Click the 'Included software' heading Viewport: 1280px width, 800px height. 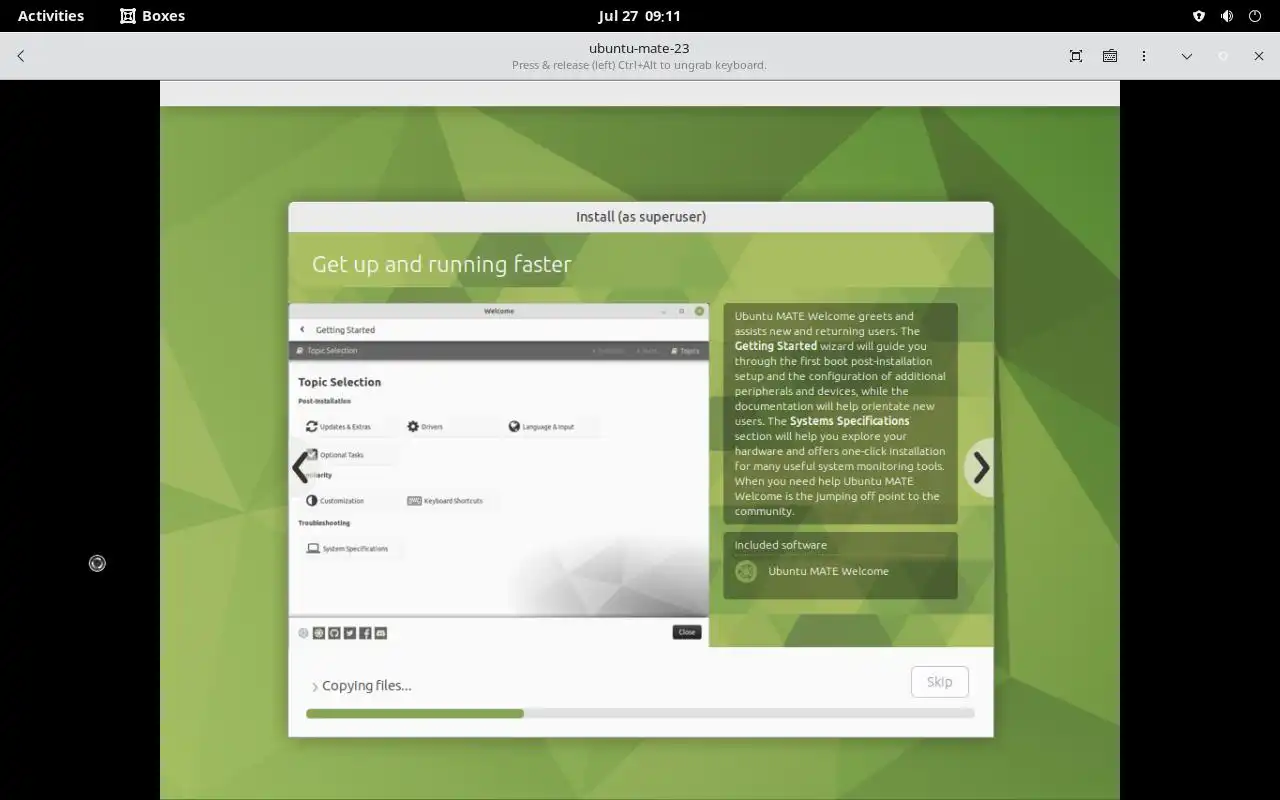coord(780,545)
